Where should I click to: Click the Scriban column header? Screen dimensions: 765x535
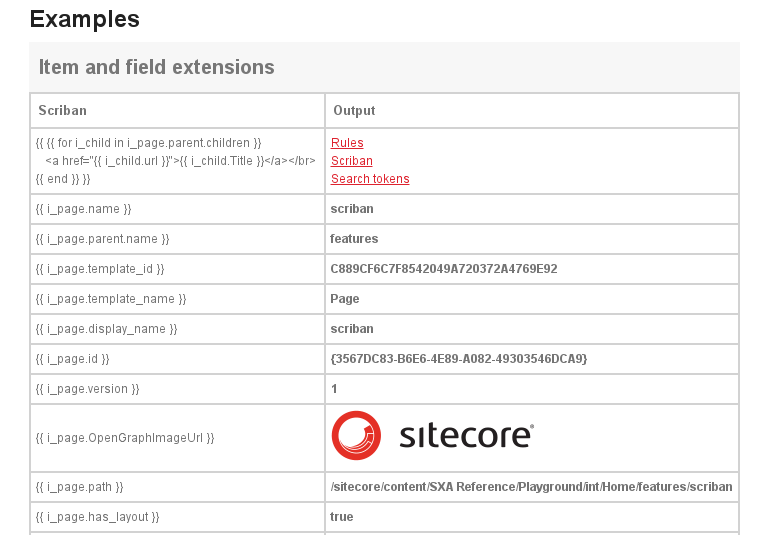coord(62,111)
